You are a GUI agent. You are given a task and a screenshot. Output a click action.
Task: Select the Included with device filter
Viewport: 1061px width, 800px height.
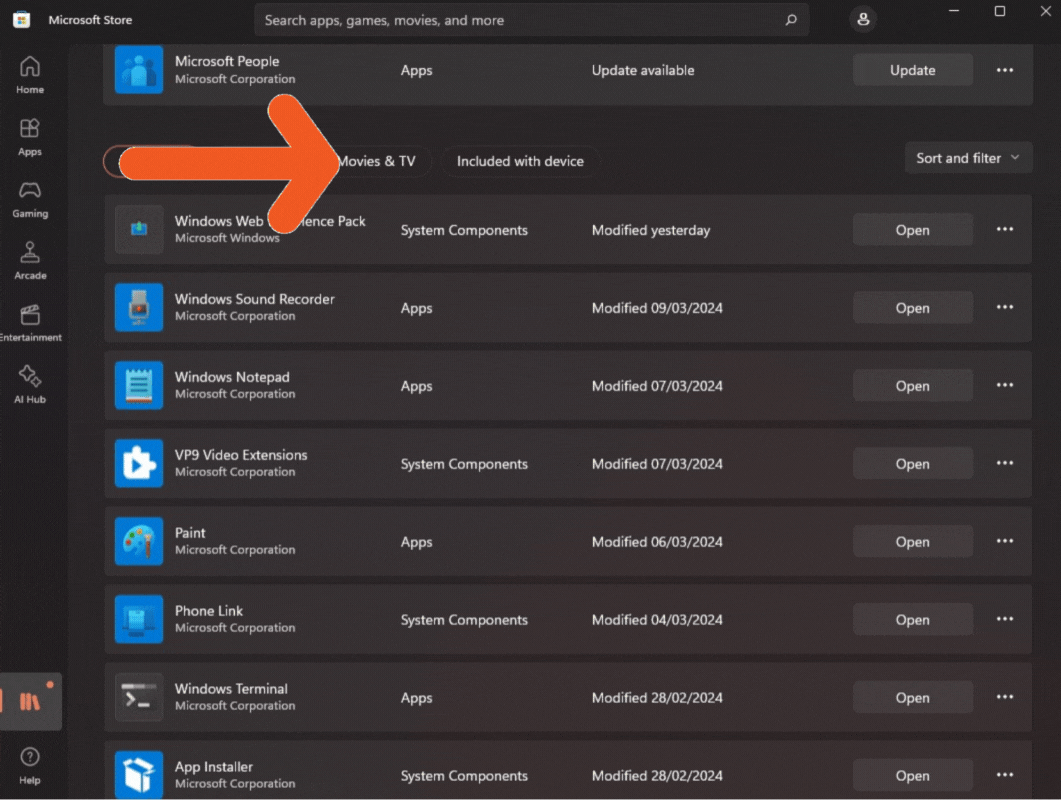[x=520, y=161]
